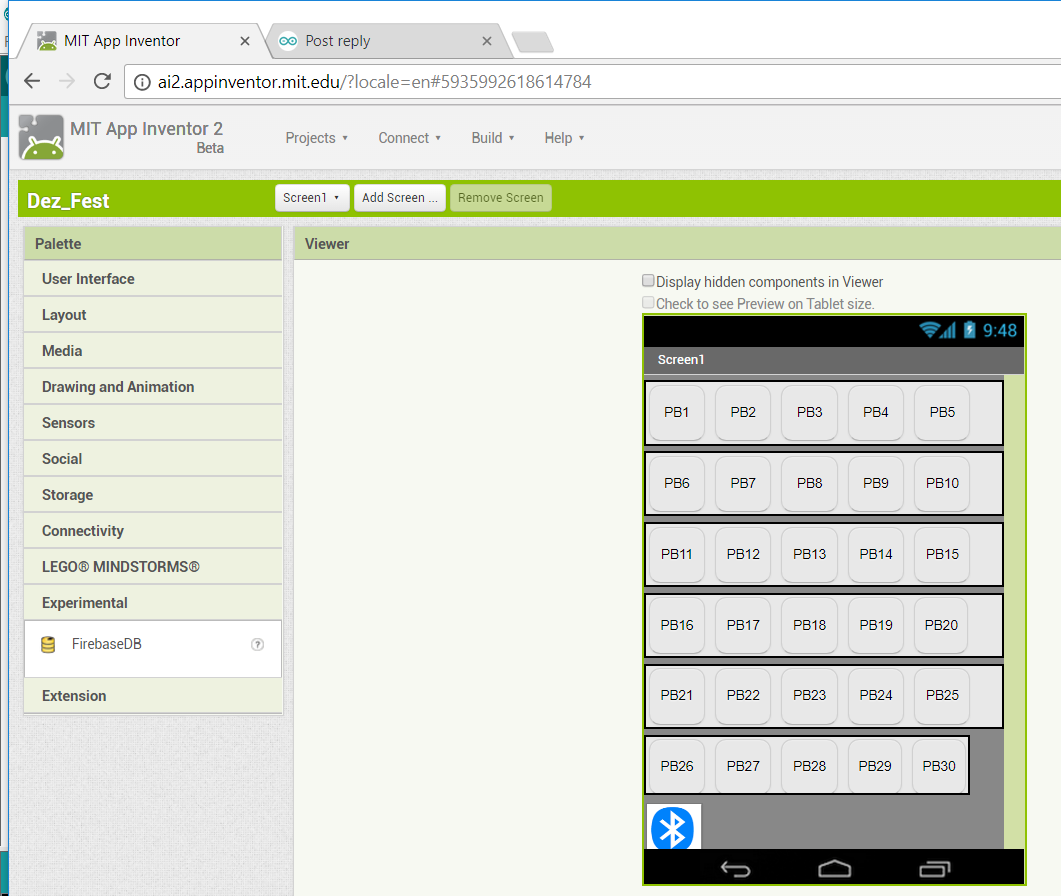Select the PB12 button in the viewer
The image size is (1061, 896).
pyautogui.click(x=743, y=554)
